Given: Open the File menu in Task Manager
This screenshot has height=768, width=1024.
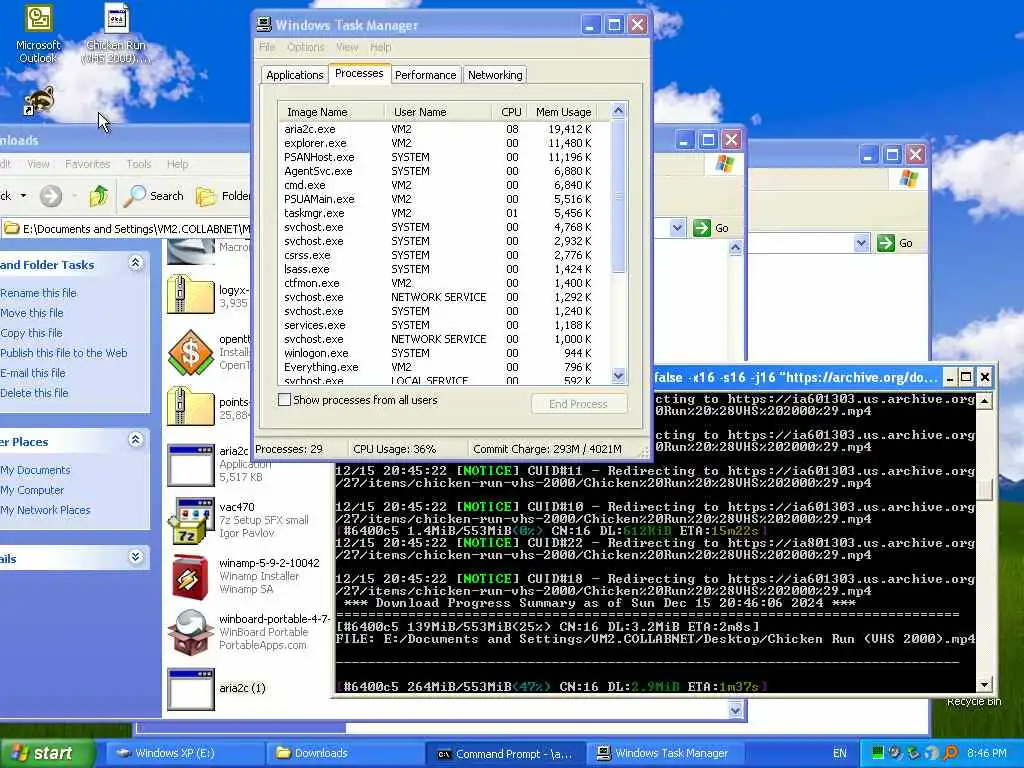Looking at the screenshot, I should point(267,47).
